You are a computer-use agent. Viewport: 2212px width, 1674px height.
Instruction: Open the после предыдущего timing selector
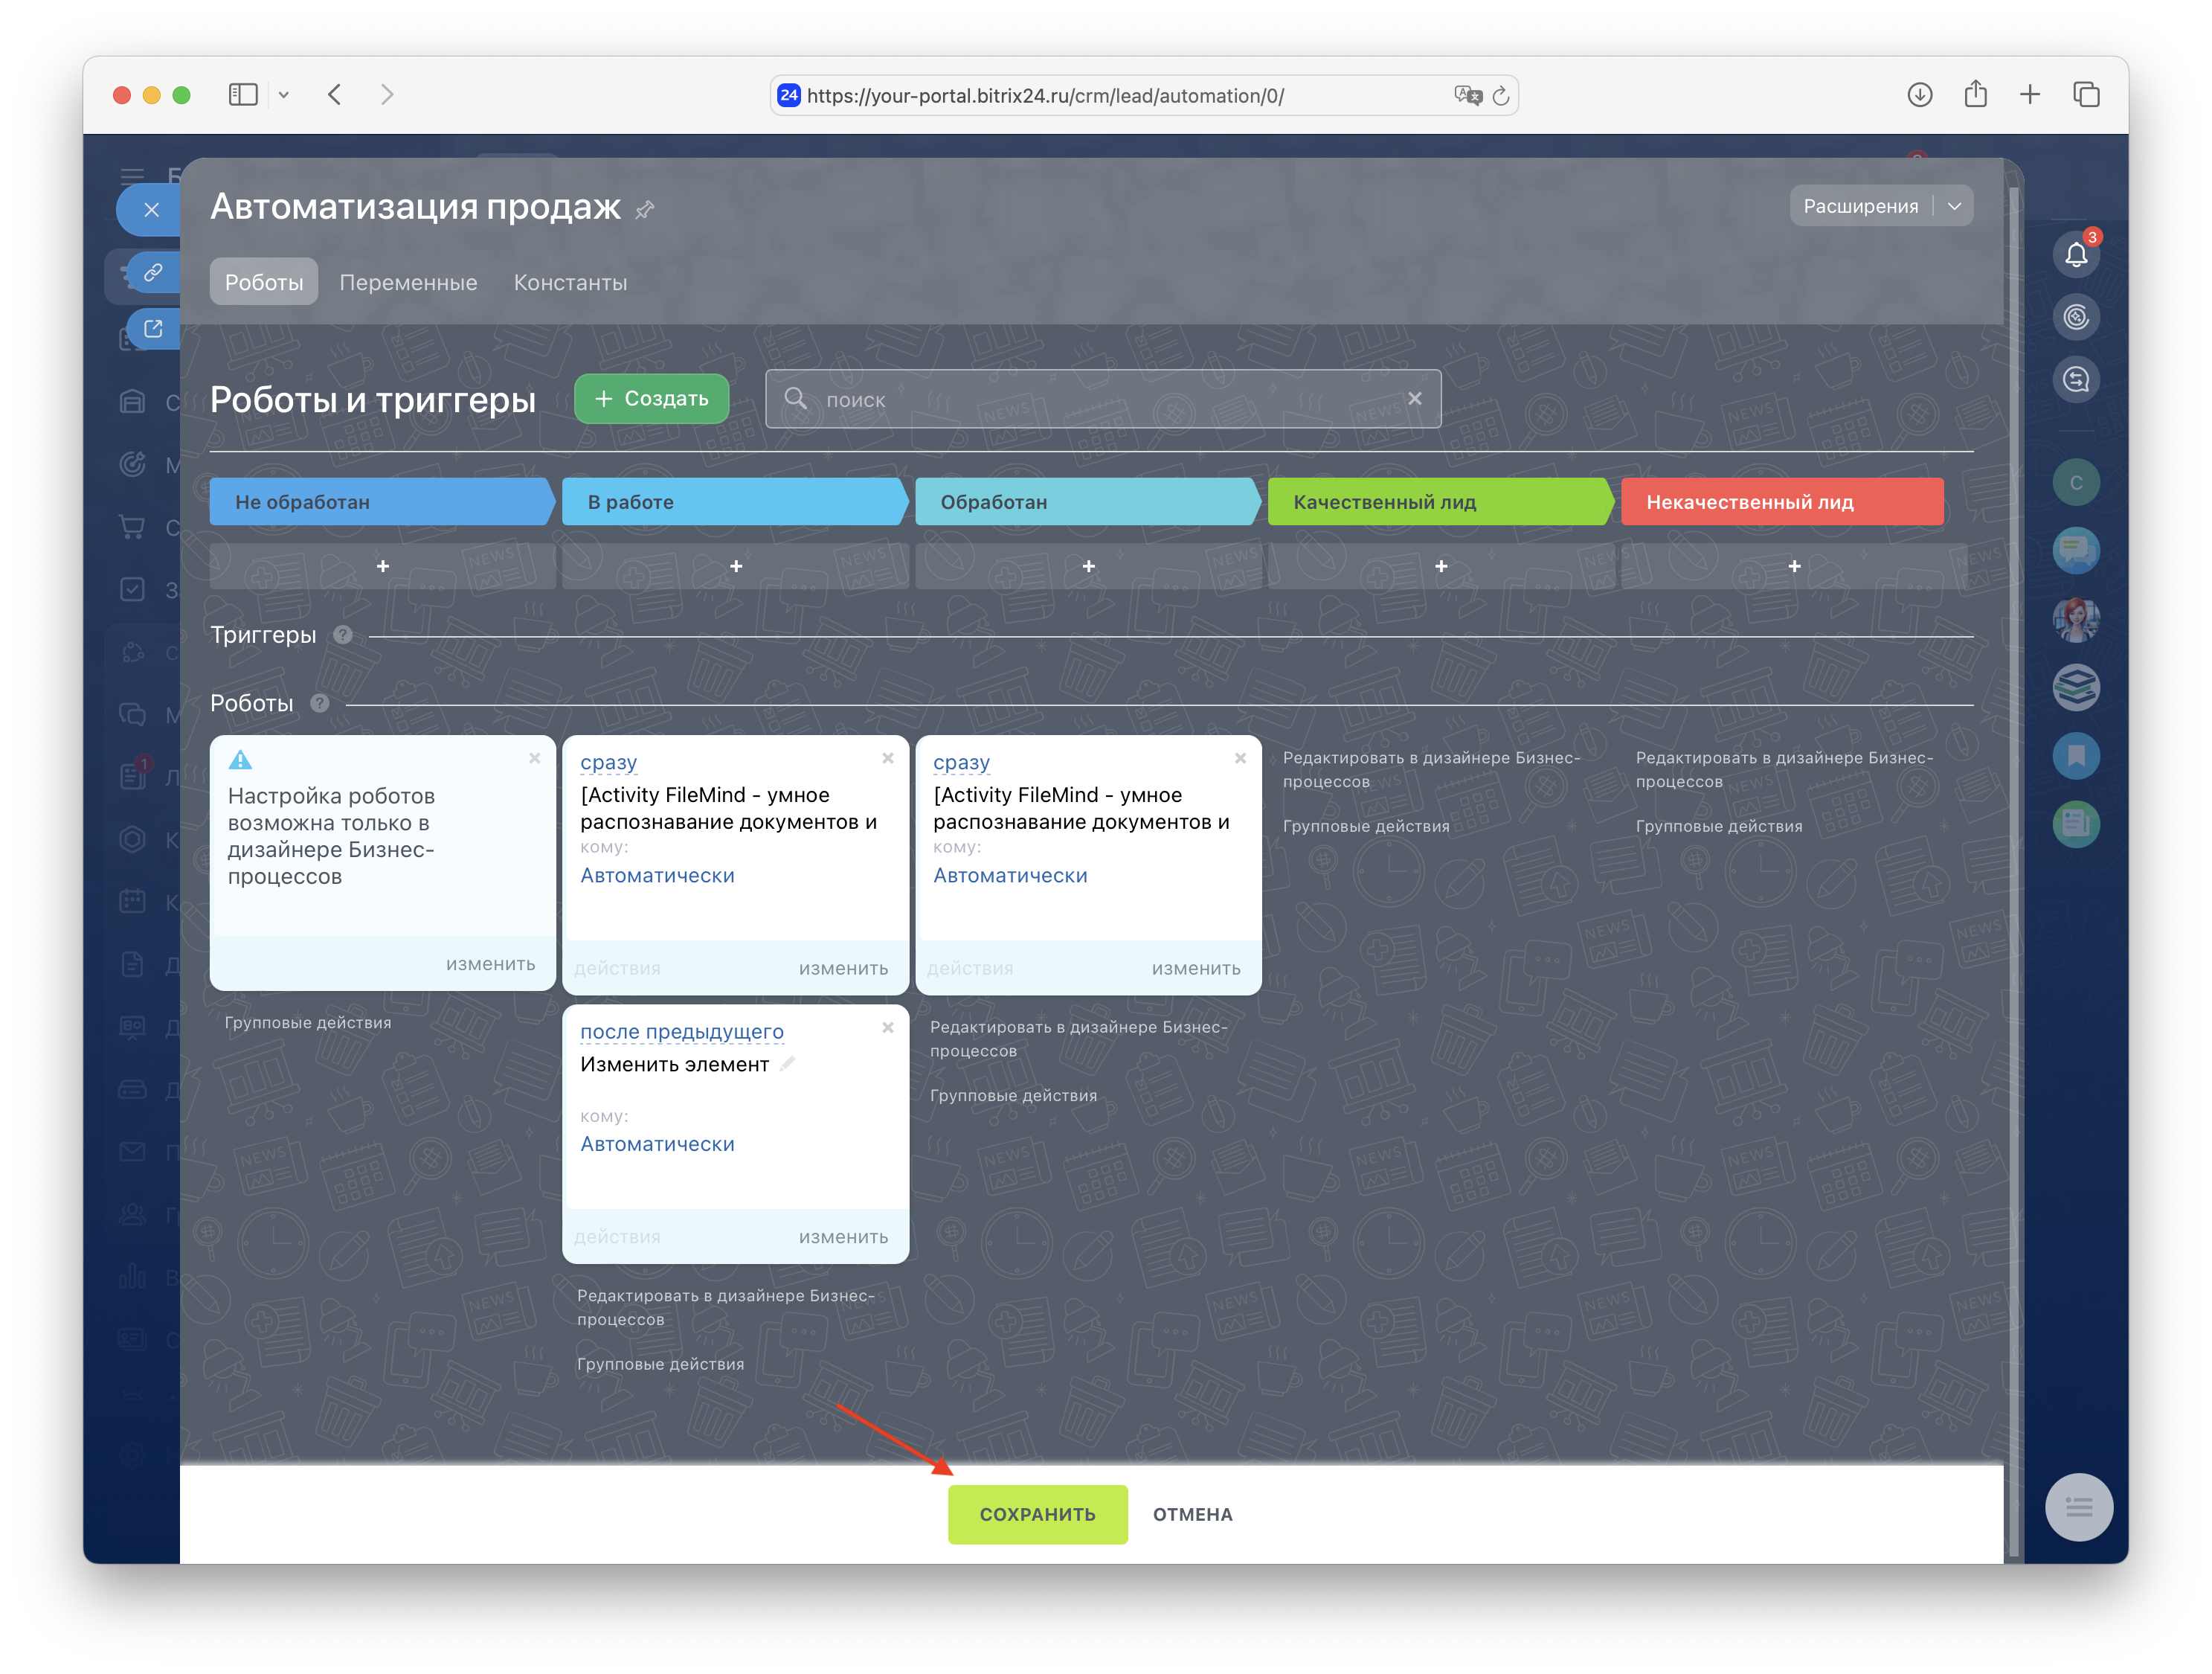pyautogui.click(x=681, y=1031)
